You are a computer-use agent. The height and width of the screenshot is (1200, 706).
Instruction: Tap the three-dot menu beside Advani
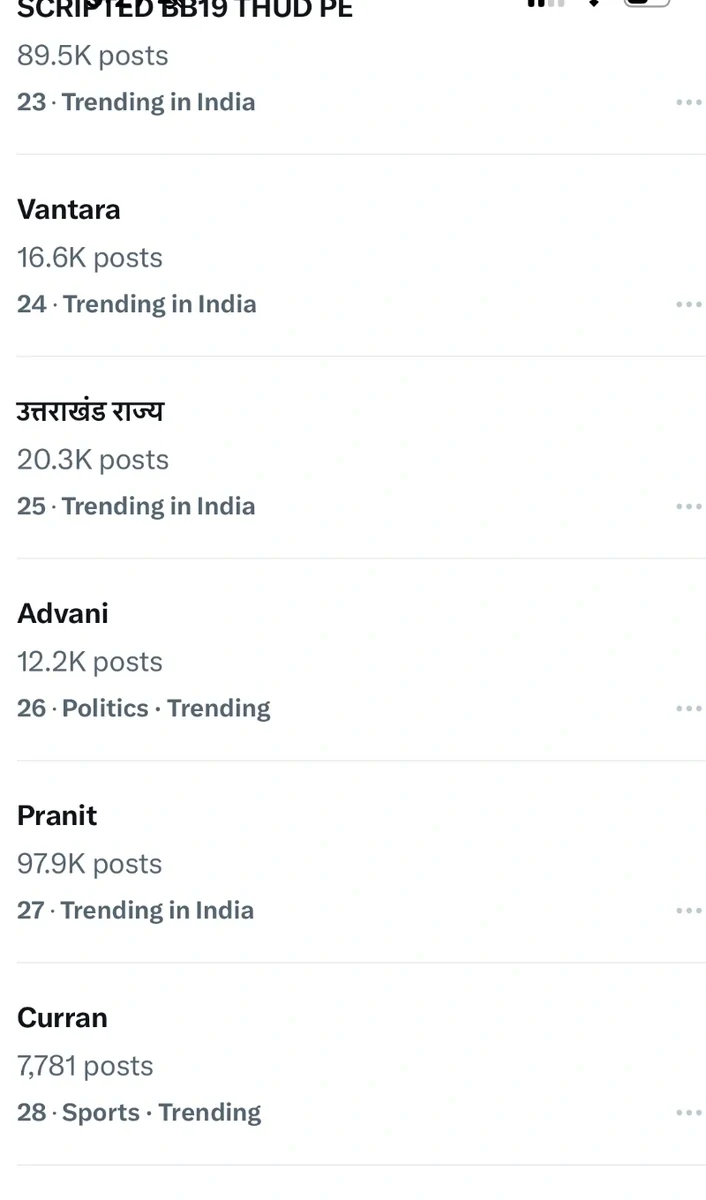point(688,708)
